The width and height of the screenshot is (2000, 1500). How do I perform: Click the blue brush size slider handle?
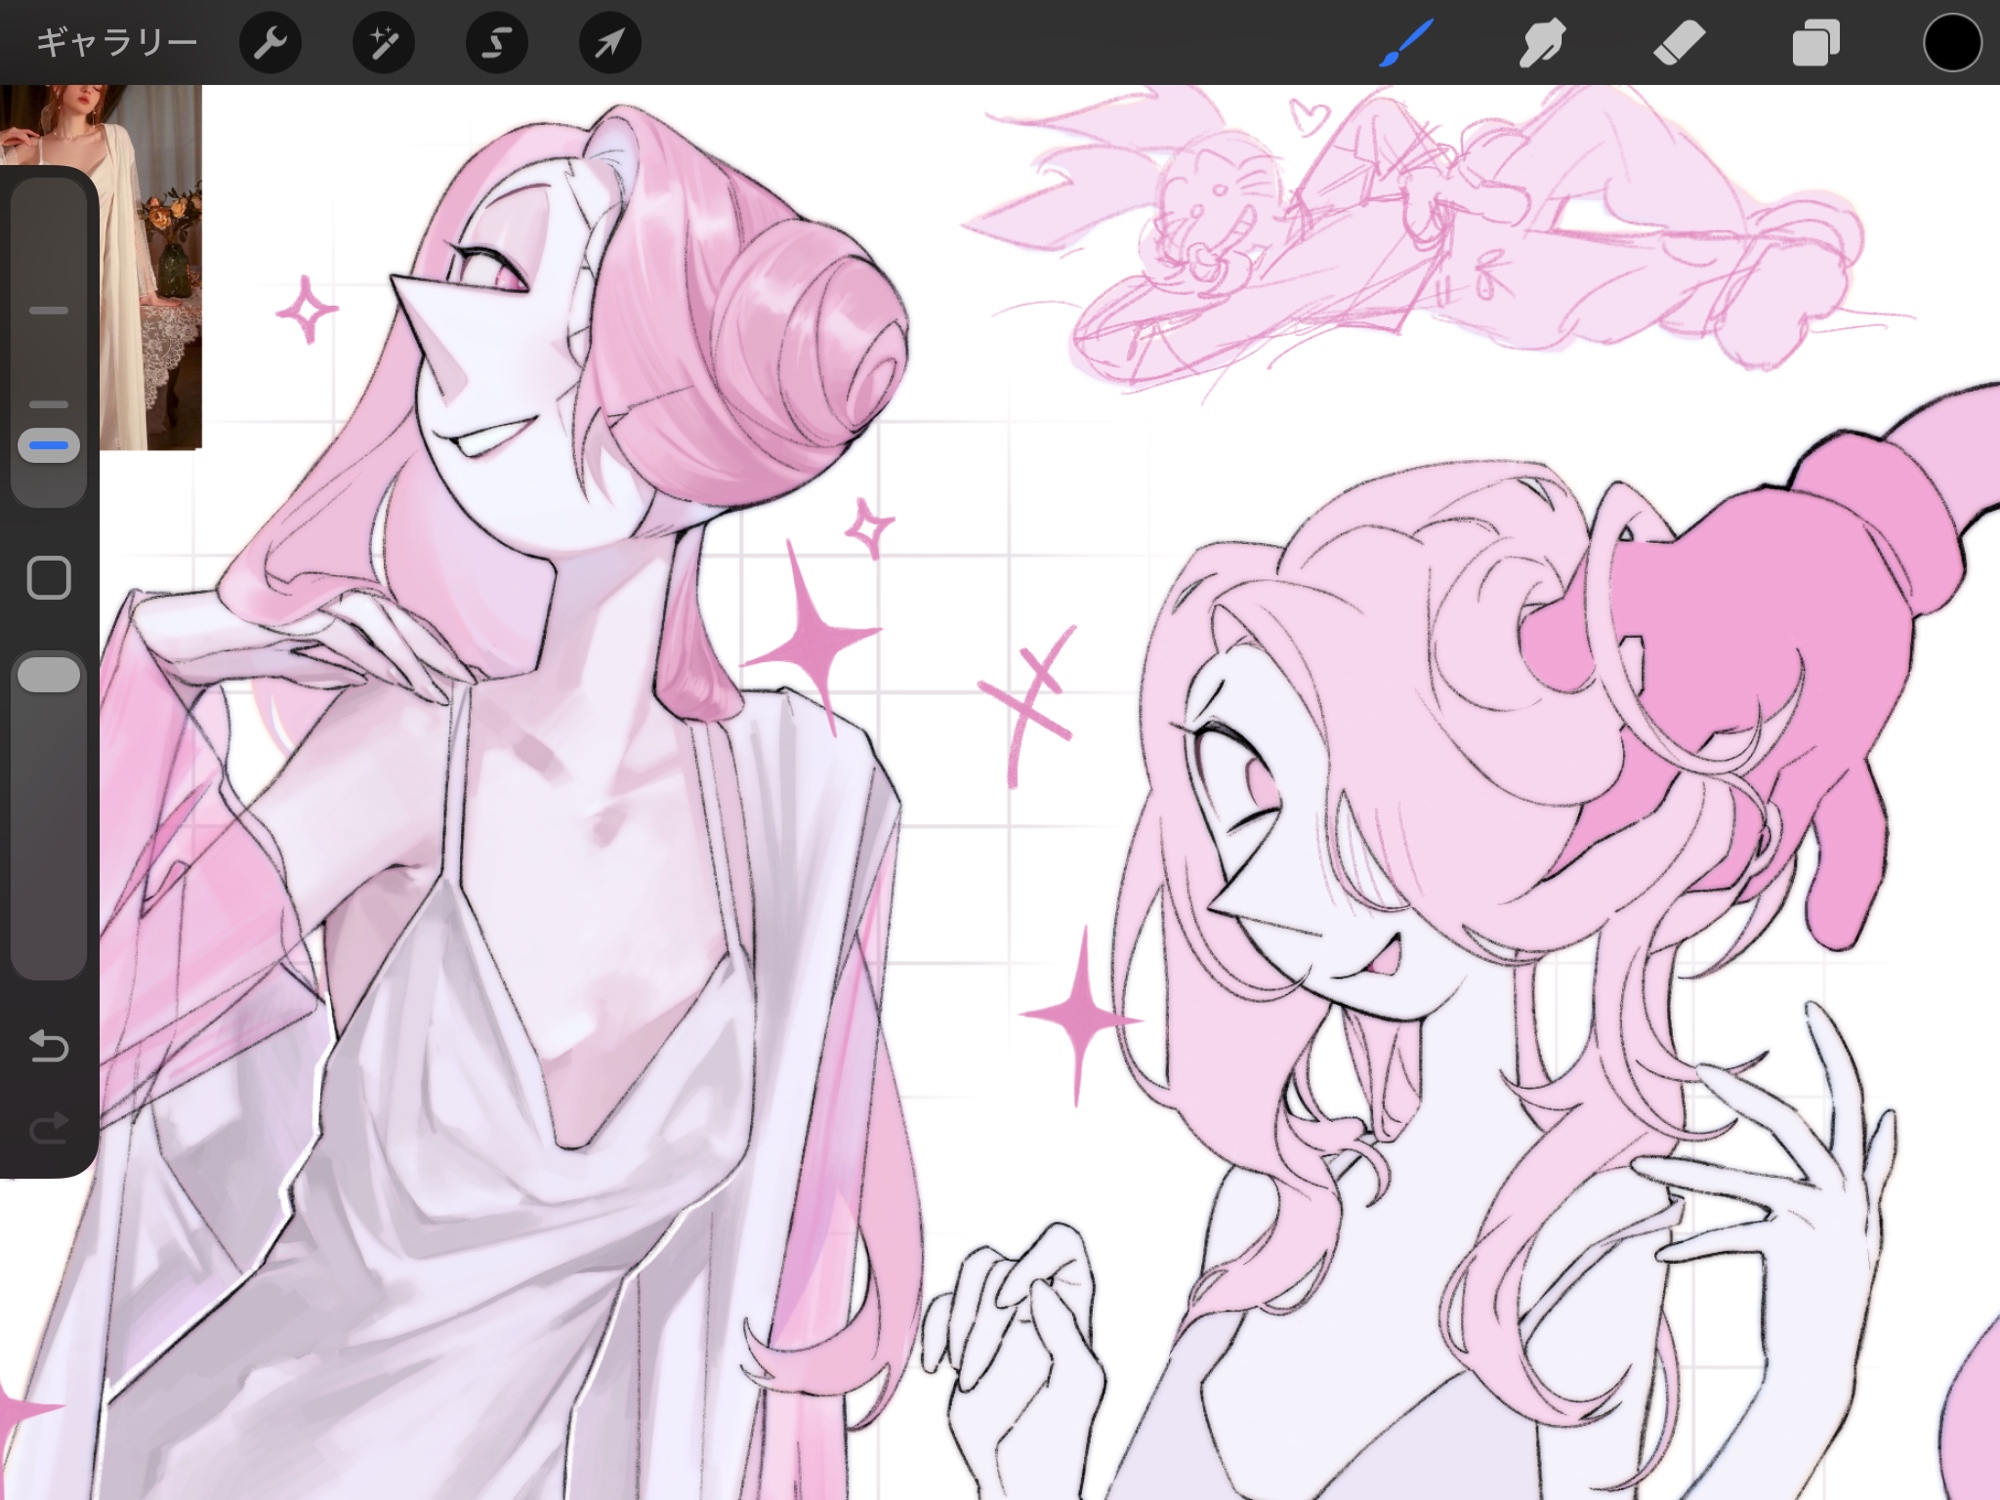[49, 445]
